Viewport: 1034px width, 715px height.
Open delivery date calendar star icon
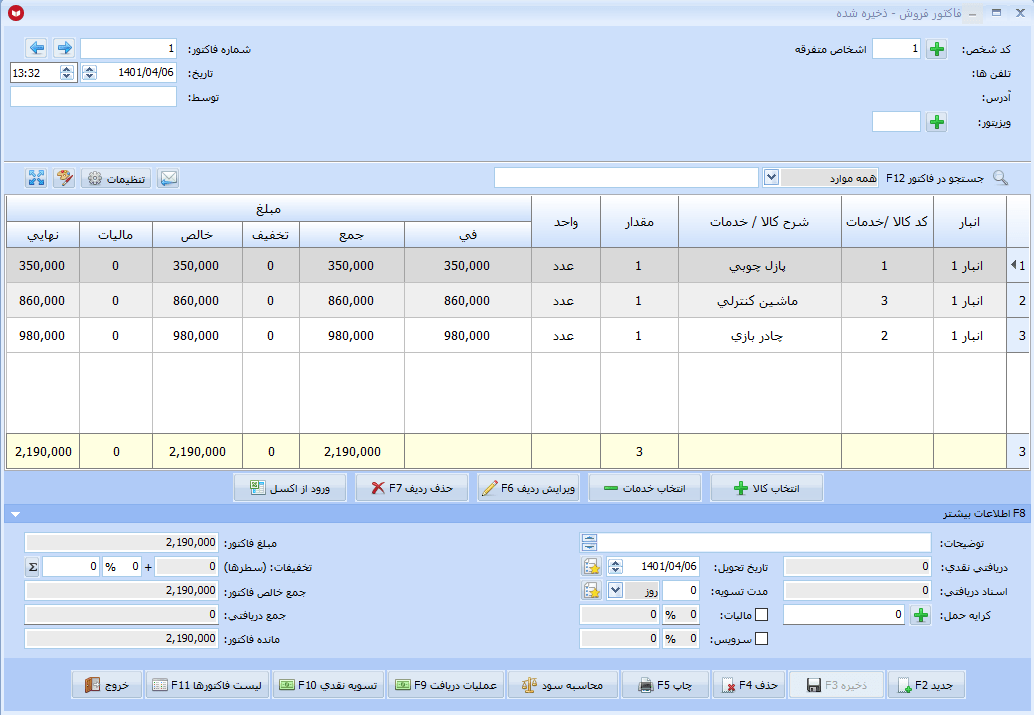(x=592, y=567)
